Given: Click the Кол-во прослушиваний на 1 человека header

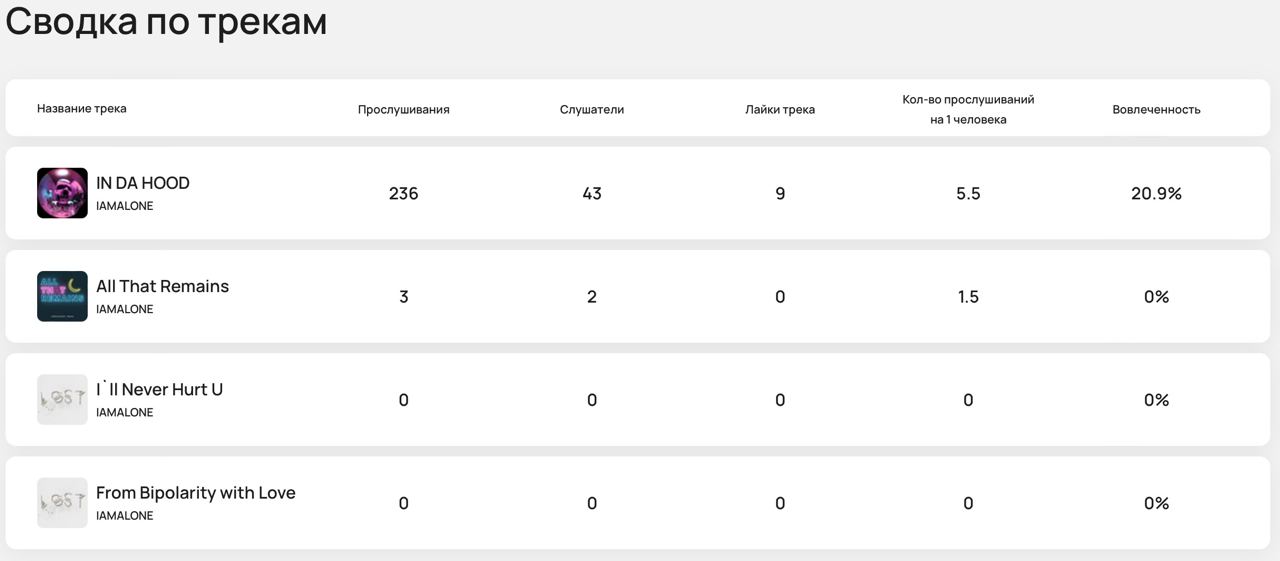Looking at the screenshot, I should (x=968, y=109).
